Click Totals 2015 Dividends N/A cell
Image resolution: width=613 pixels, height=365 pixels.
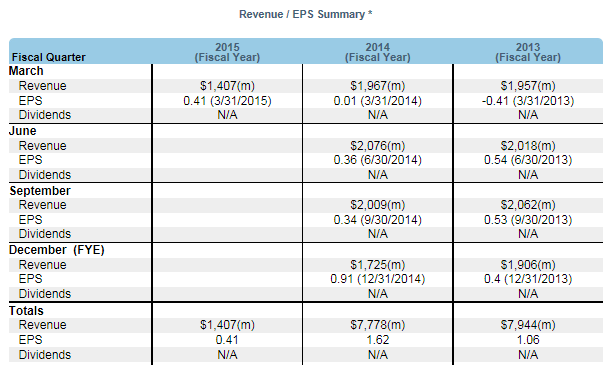(227, 354)
